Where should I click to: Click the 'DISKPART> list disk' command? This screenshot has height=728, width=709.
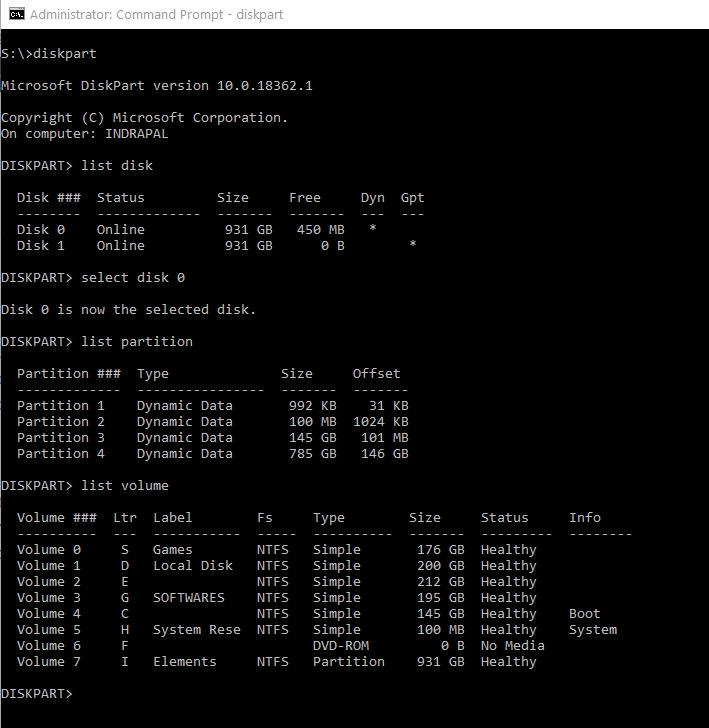coord(77,166)
